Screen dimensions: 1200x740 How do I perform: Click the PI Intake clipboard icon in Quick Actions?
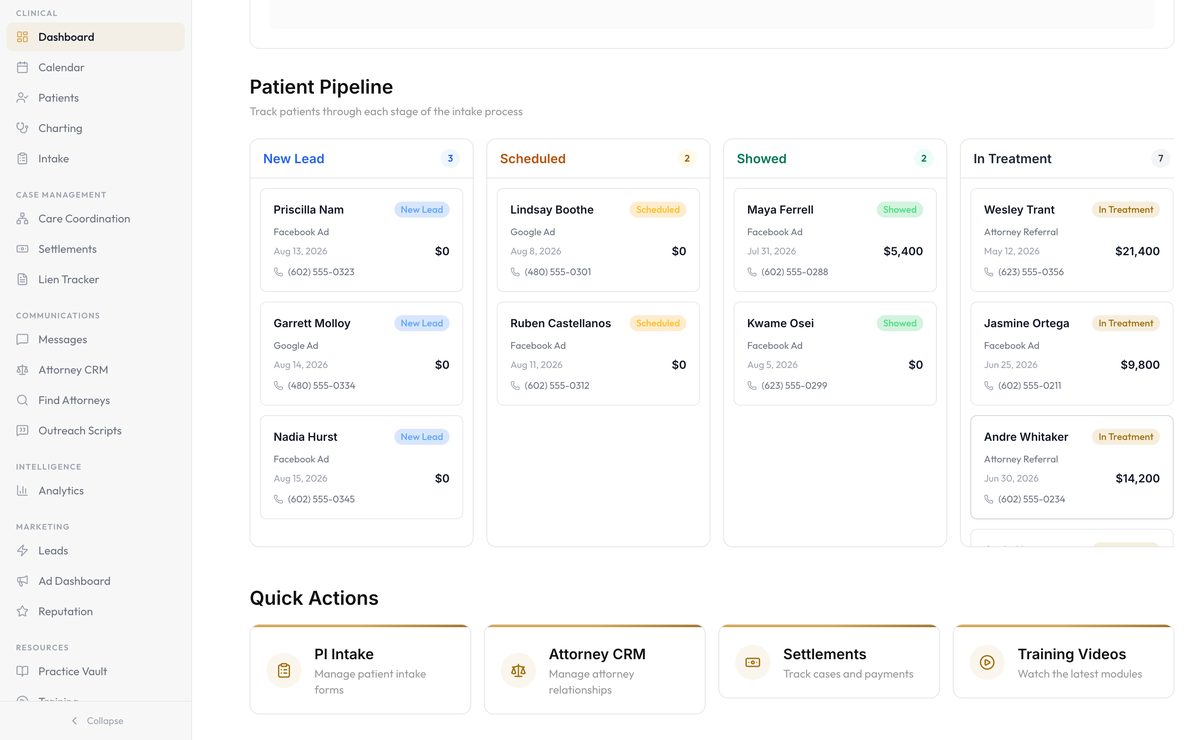[x=284, y=670]
